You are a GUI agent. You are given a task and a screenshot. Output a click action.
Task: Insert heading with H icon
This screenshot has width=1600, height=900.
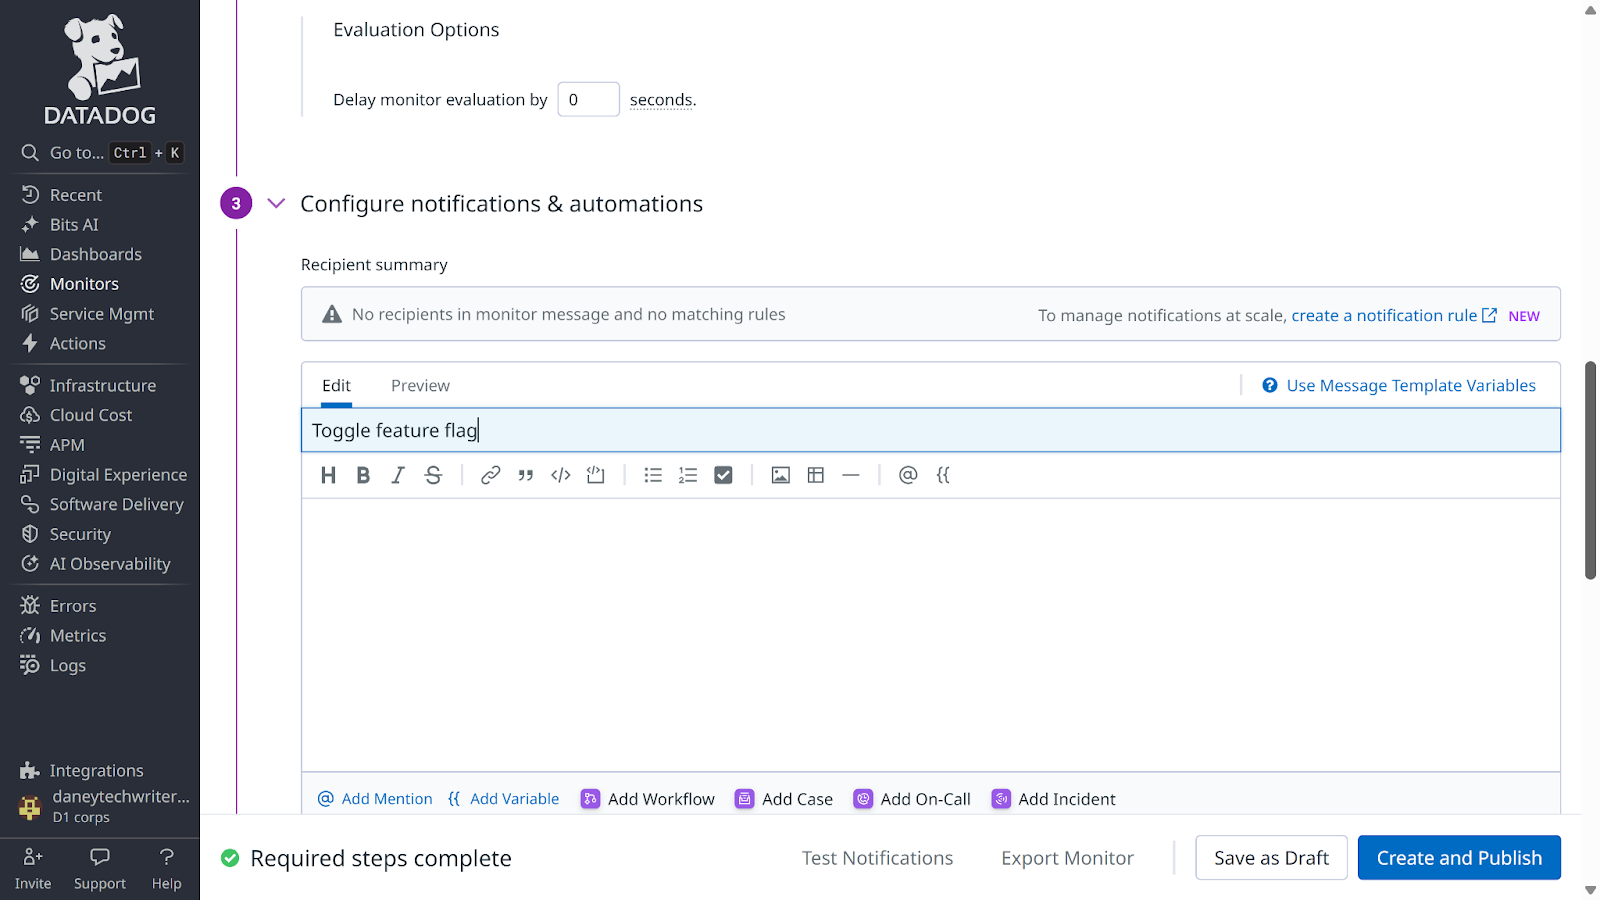(328, 475)
